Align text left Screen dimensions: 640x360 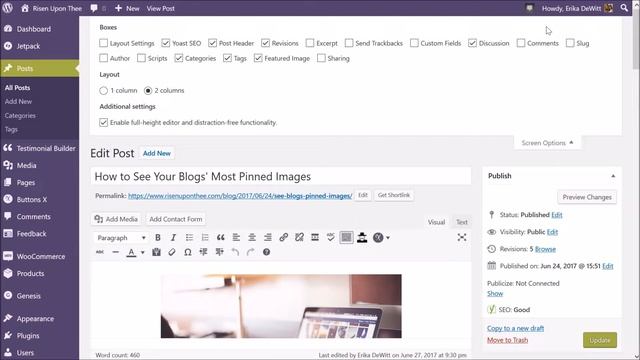coord(236,238)
